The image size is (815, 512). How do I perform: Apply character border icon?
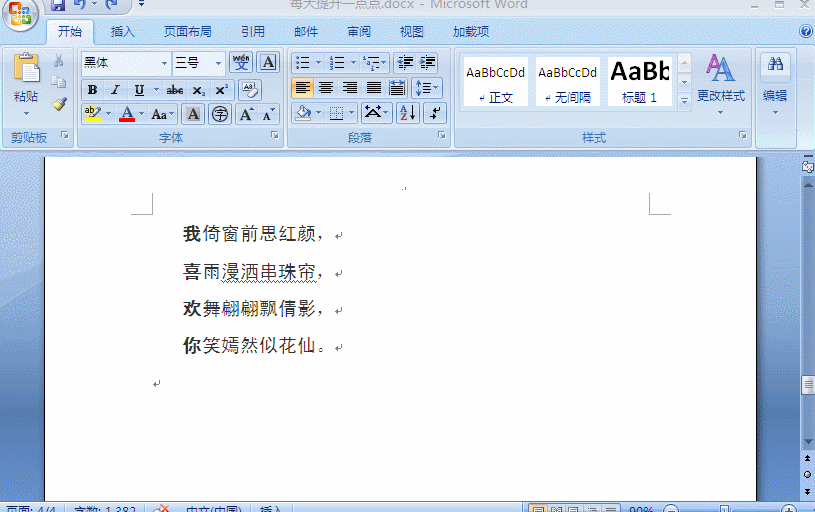pos(268,63)
